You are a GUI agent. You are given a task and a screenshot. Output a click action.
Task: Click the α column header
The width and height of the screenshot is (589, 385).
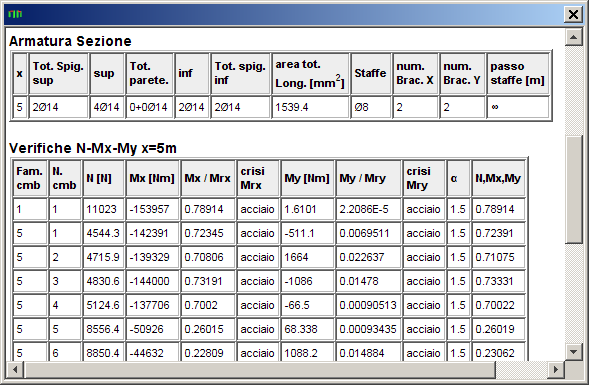(458, 178)
